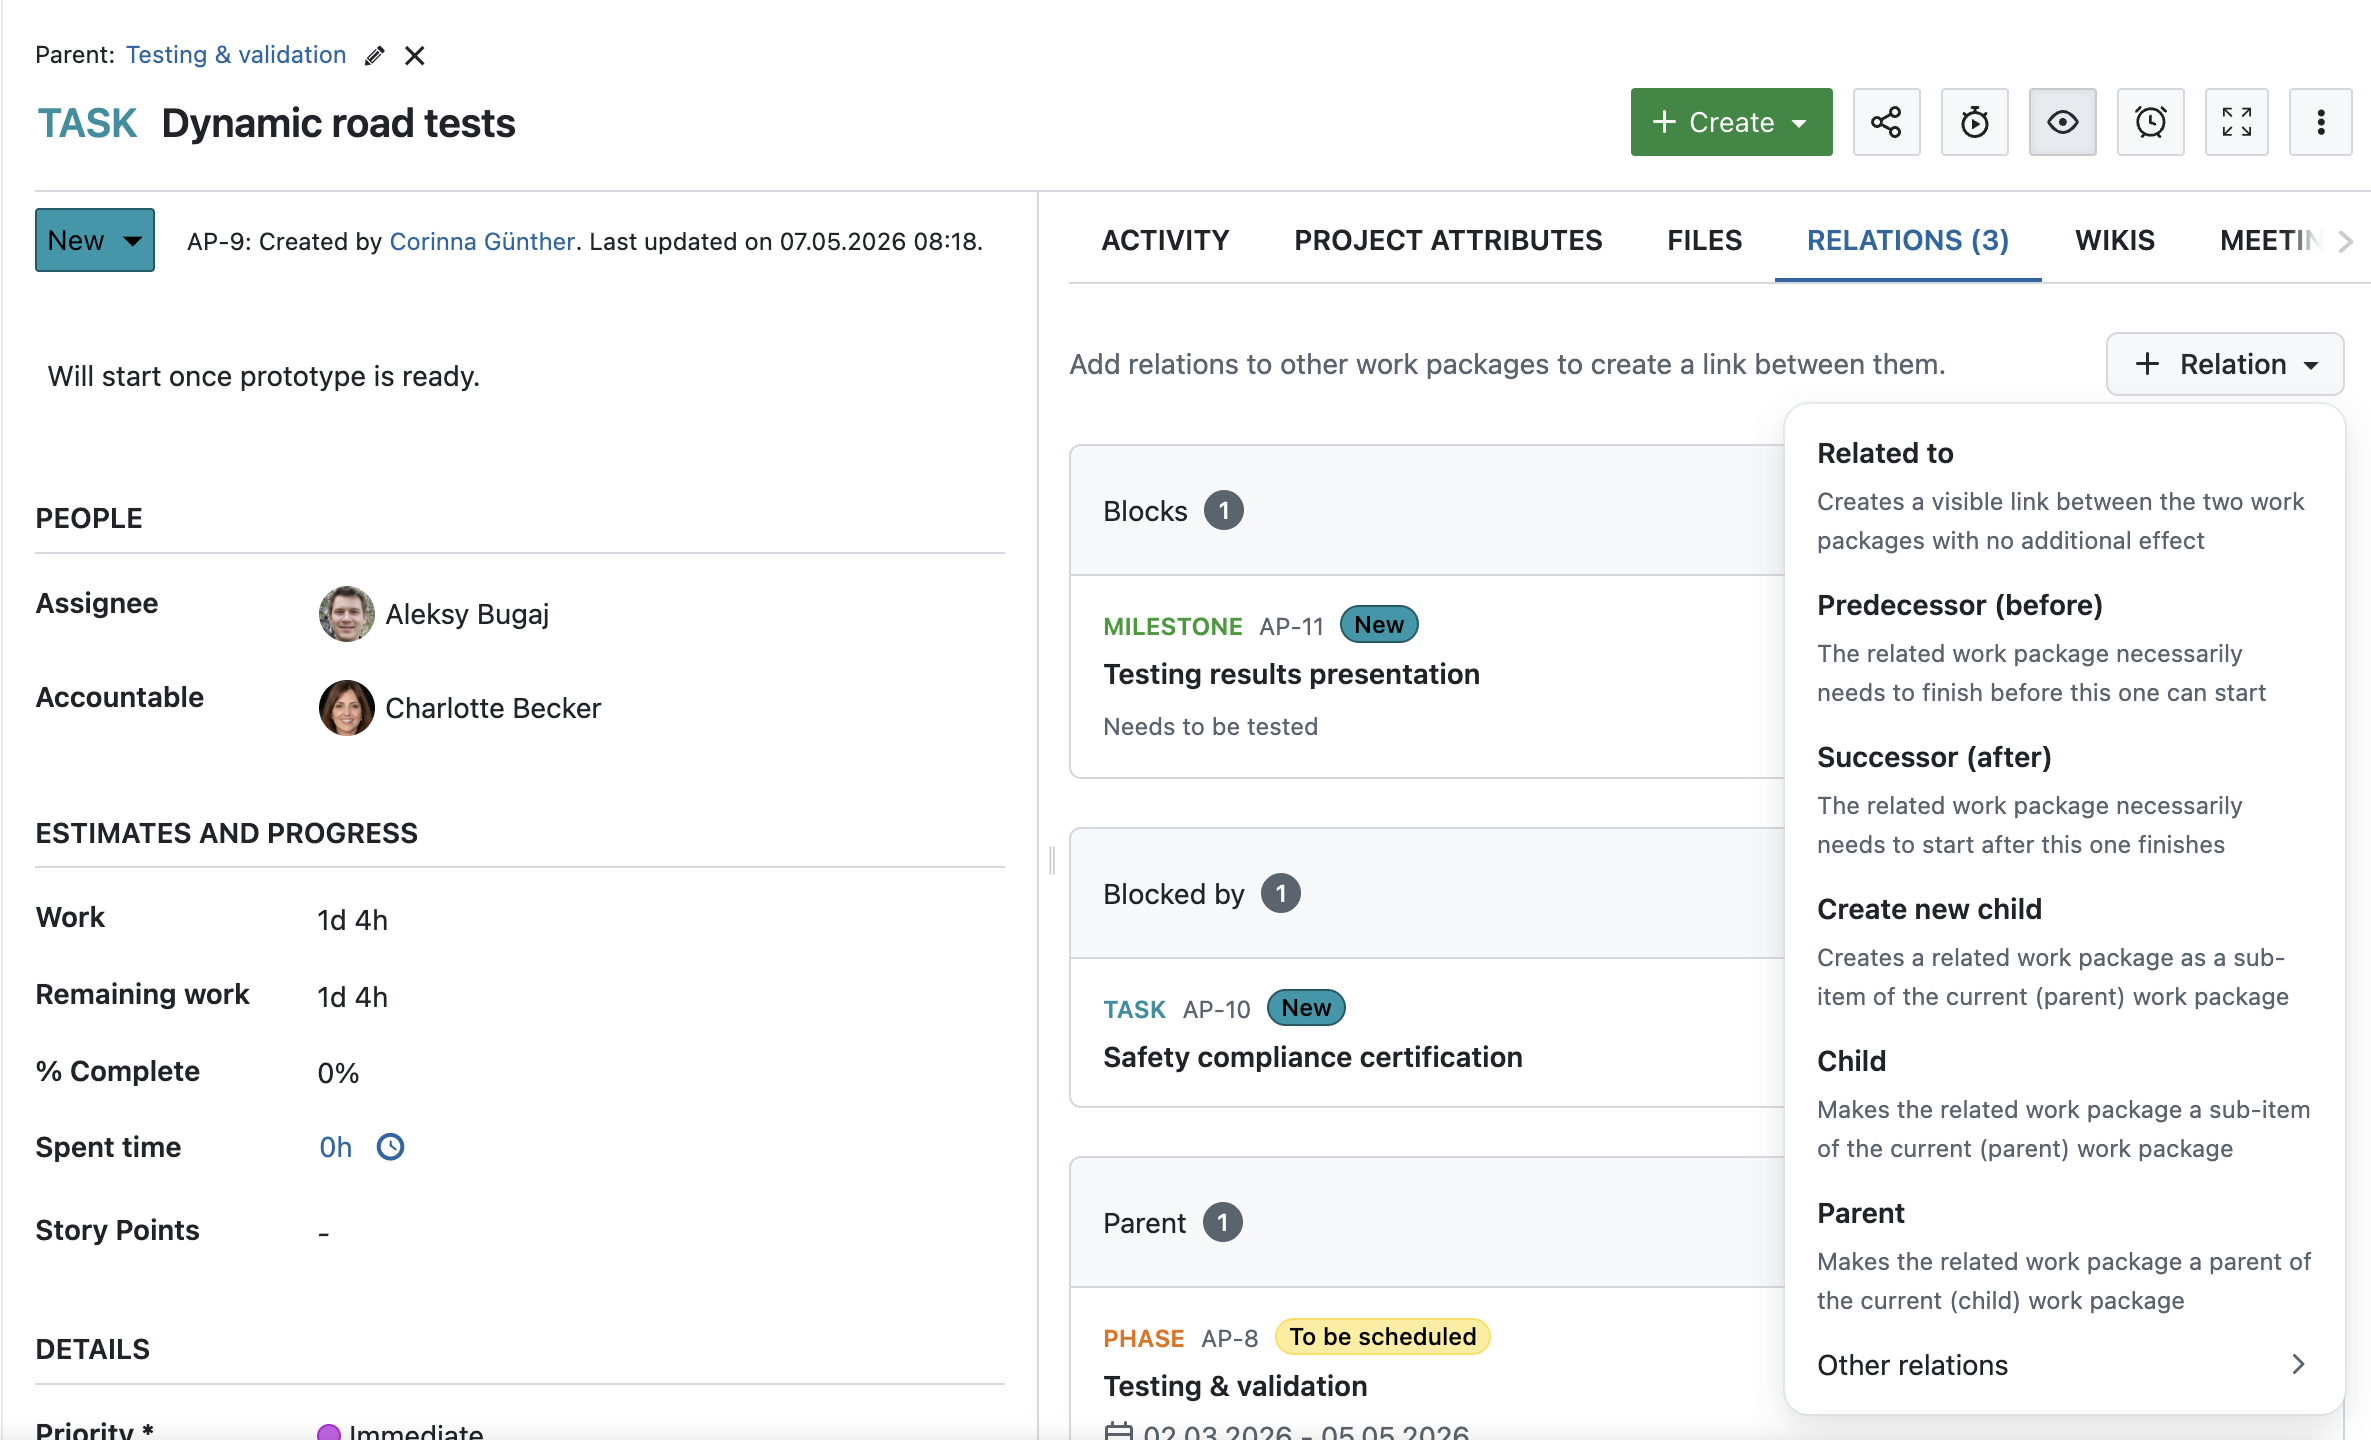Viewport: 2371px width, 1440px height.
Task: Open Testing results presentation work package
Action: point(1291,674)
